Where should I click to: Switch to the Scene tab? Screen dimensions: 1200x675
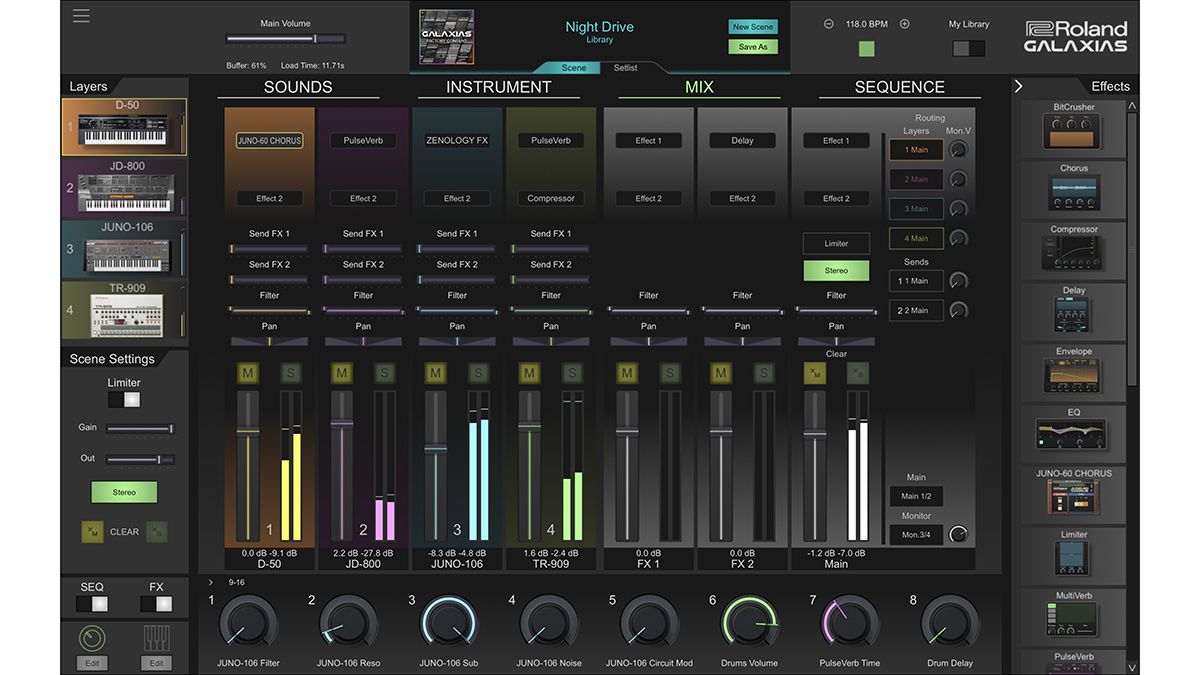click(574, 67)
